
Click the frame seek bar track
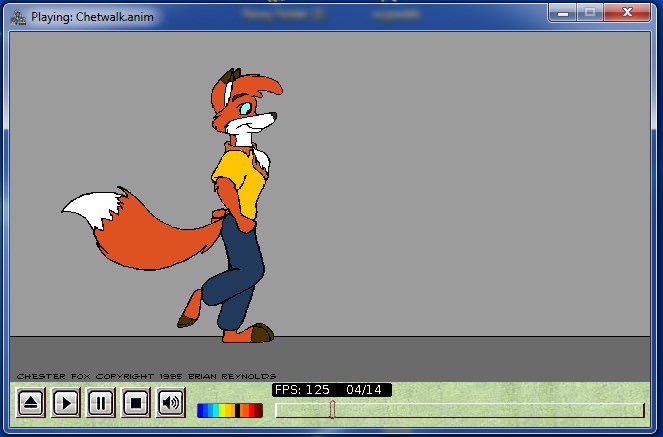pos(460,410)
